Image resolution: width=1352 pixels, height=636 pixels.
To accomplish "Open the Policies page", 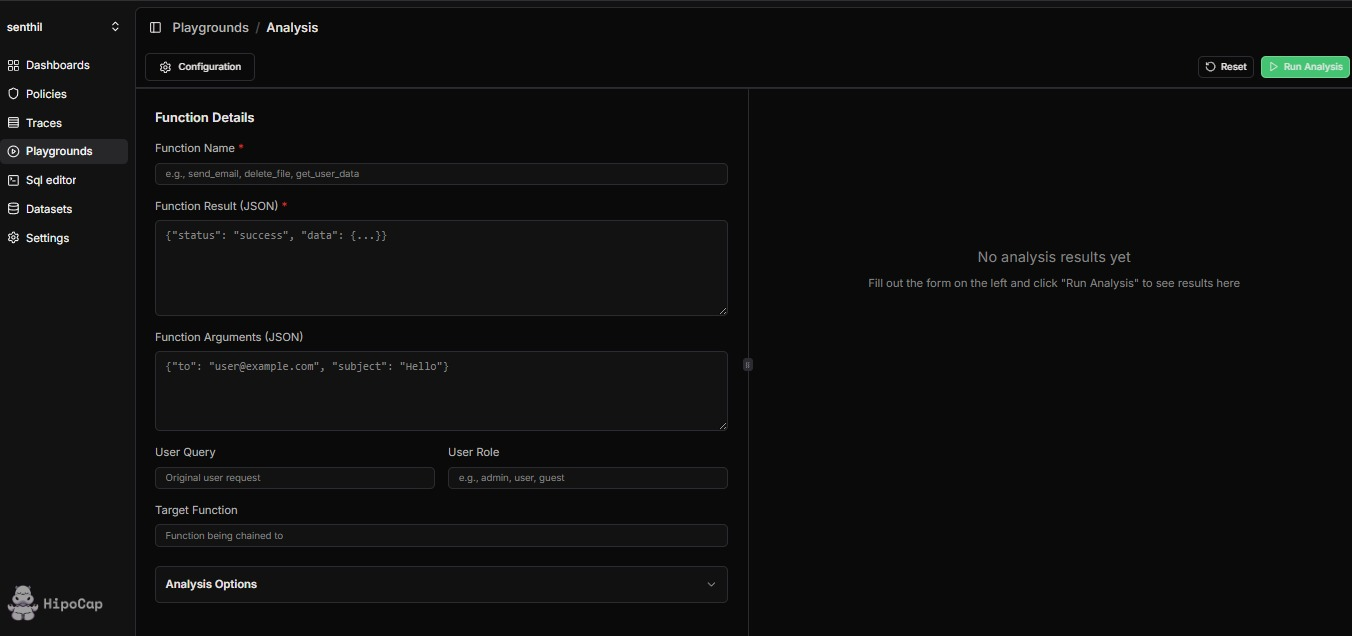I will coord(64,94).
